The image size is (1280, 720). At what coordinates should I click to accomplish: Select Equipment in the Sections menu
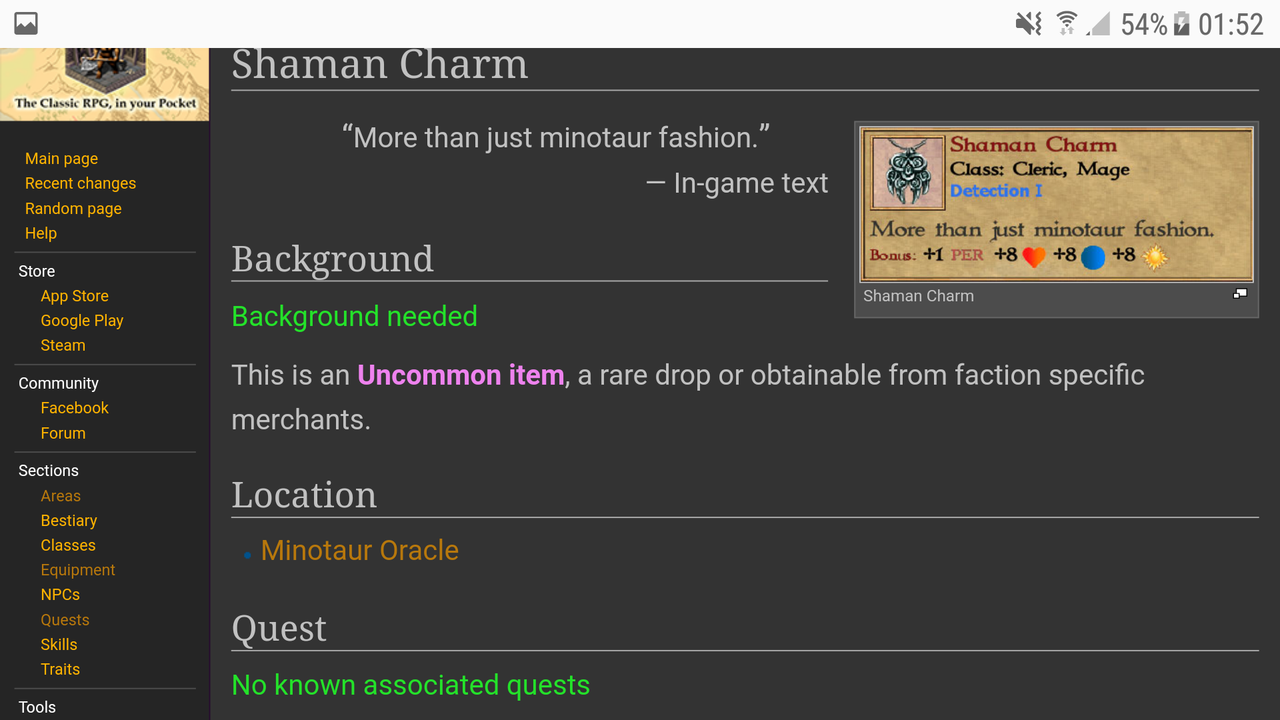pos(78,570)
